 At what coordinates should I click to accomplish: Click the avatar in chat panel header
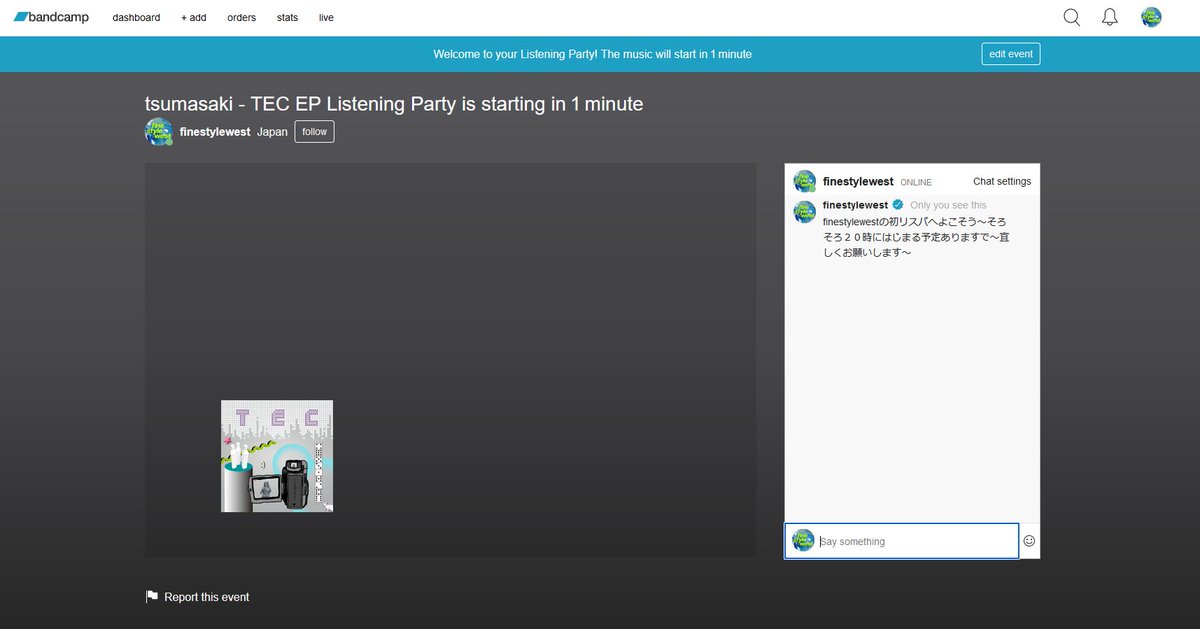[804, 181]
